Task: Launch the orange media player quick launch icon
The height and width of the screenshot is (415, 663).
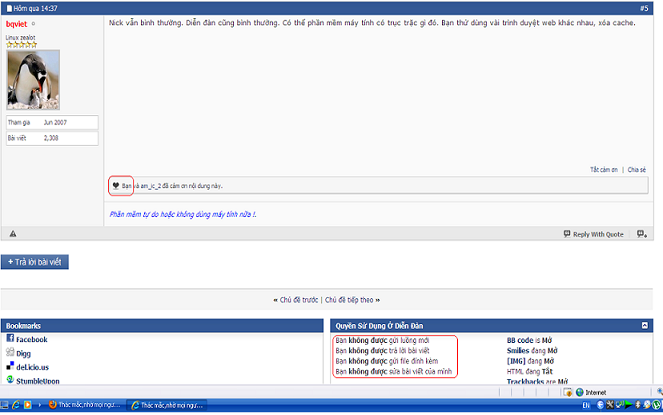Action: 27,405
